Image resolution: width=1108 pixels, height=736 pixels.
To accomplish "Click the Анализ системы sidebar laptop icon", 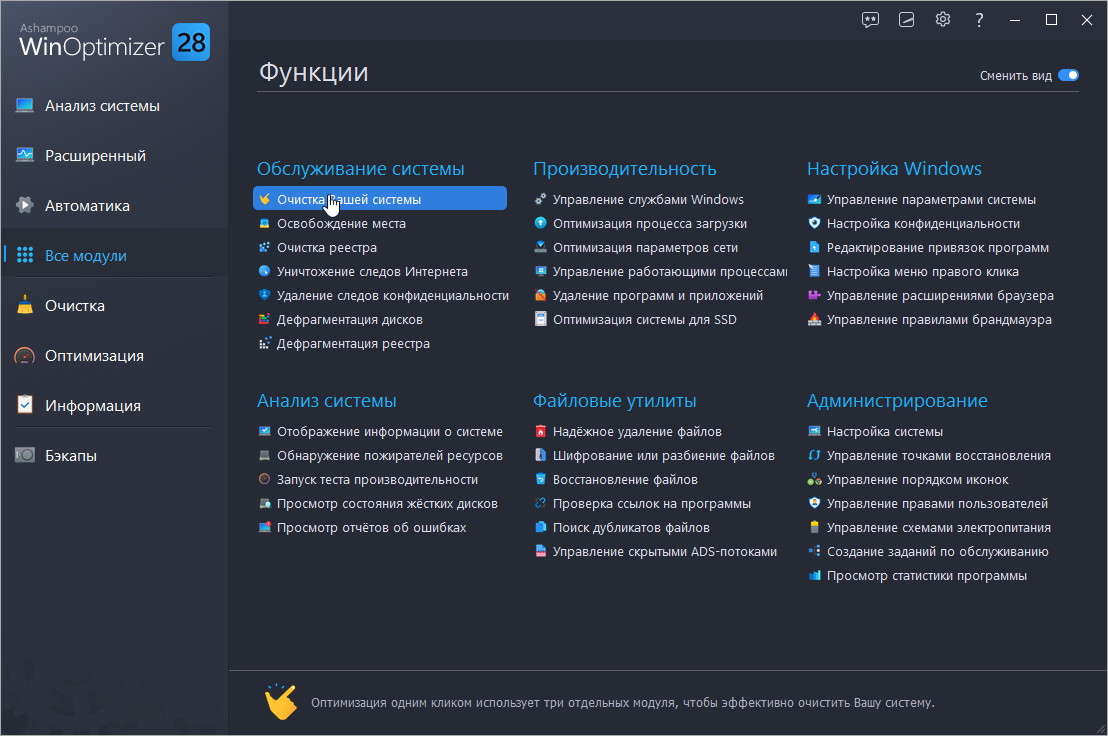I will point(25,105).
